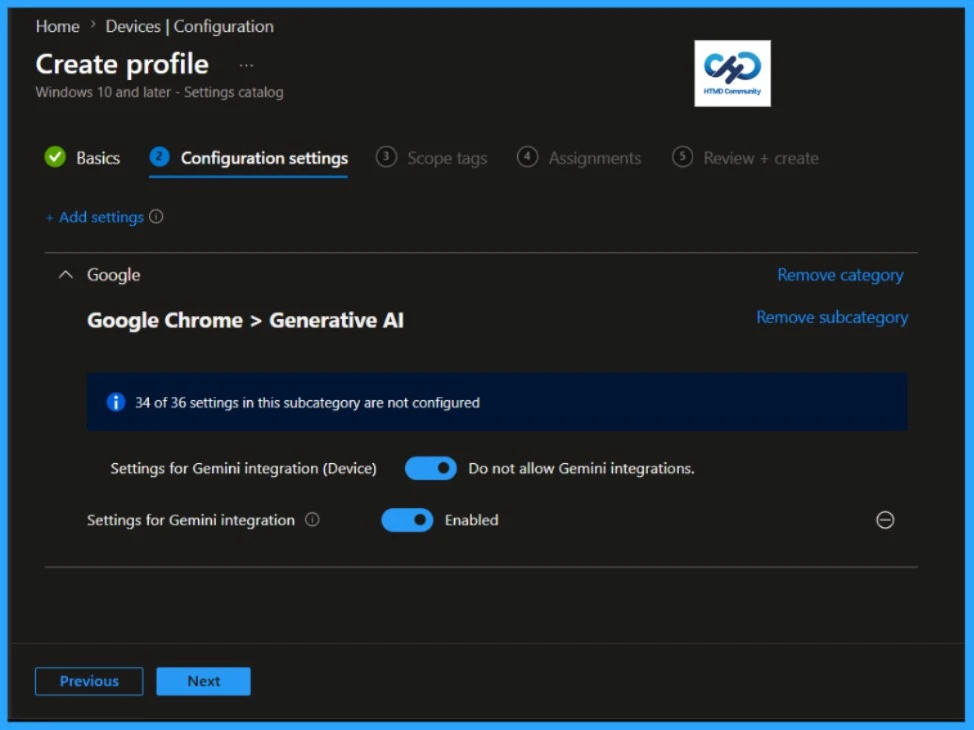Toggle Settings for Gemini integration (Device) switch
This screenshot has width=974, height=730.
pyautogui.click(x=430, y=468)
